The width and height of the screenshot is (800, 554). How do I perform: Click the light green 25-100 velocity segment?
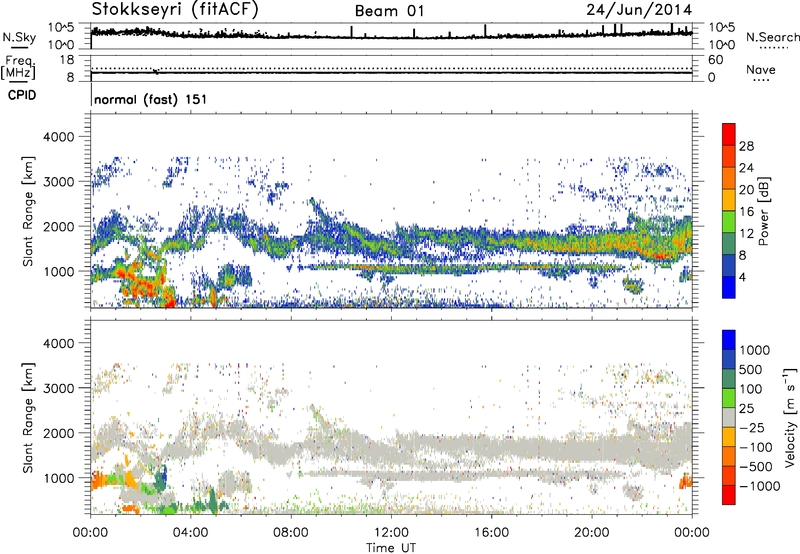[729, 398]
